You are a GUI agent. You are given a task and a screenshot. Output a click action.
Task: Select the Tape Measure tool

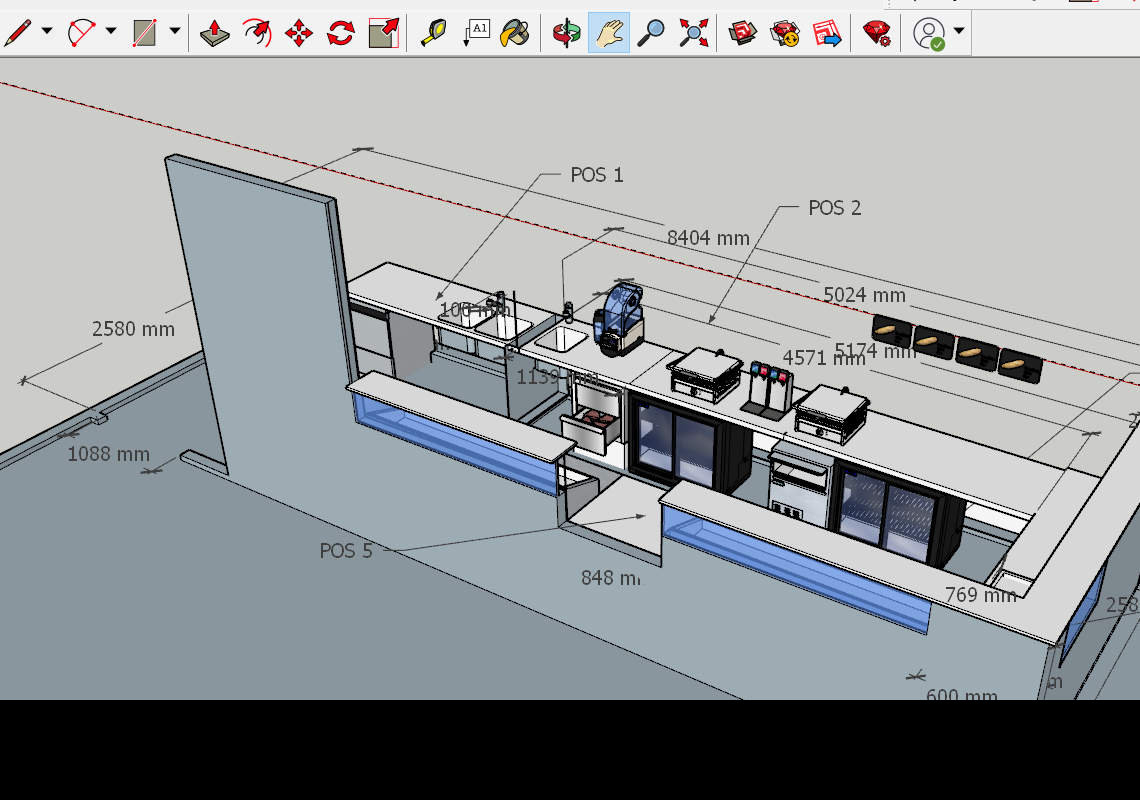(433, 33)
